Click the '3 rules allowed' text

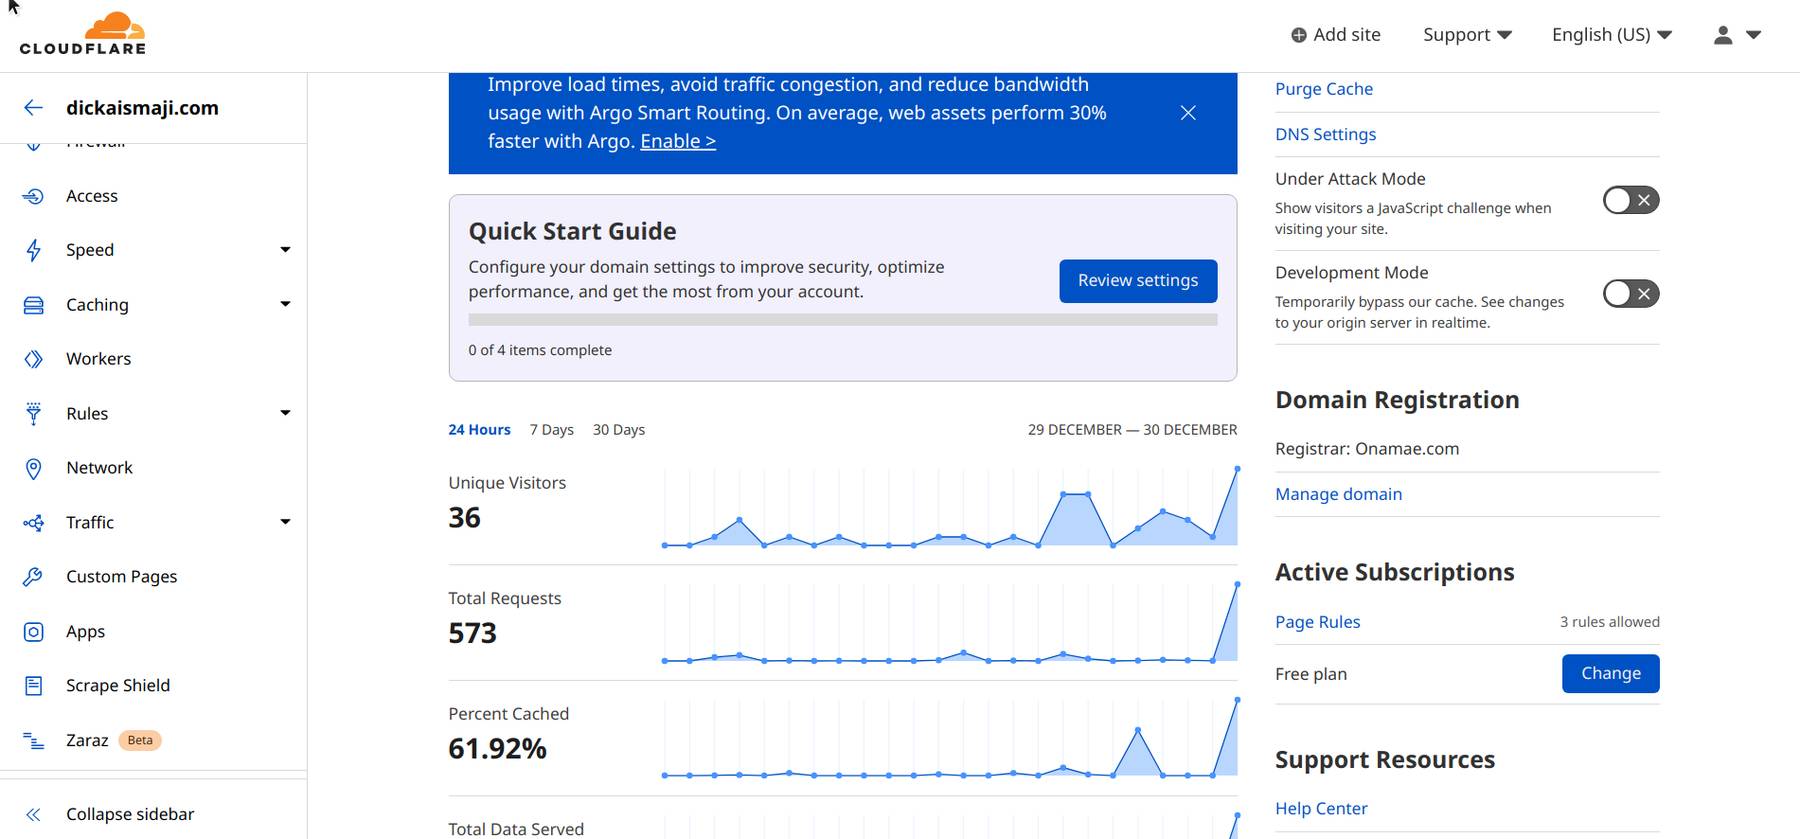coord(1609,622)
